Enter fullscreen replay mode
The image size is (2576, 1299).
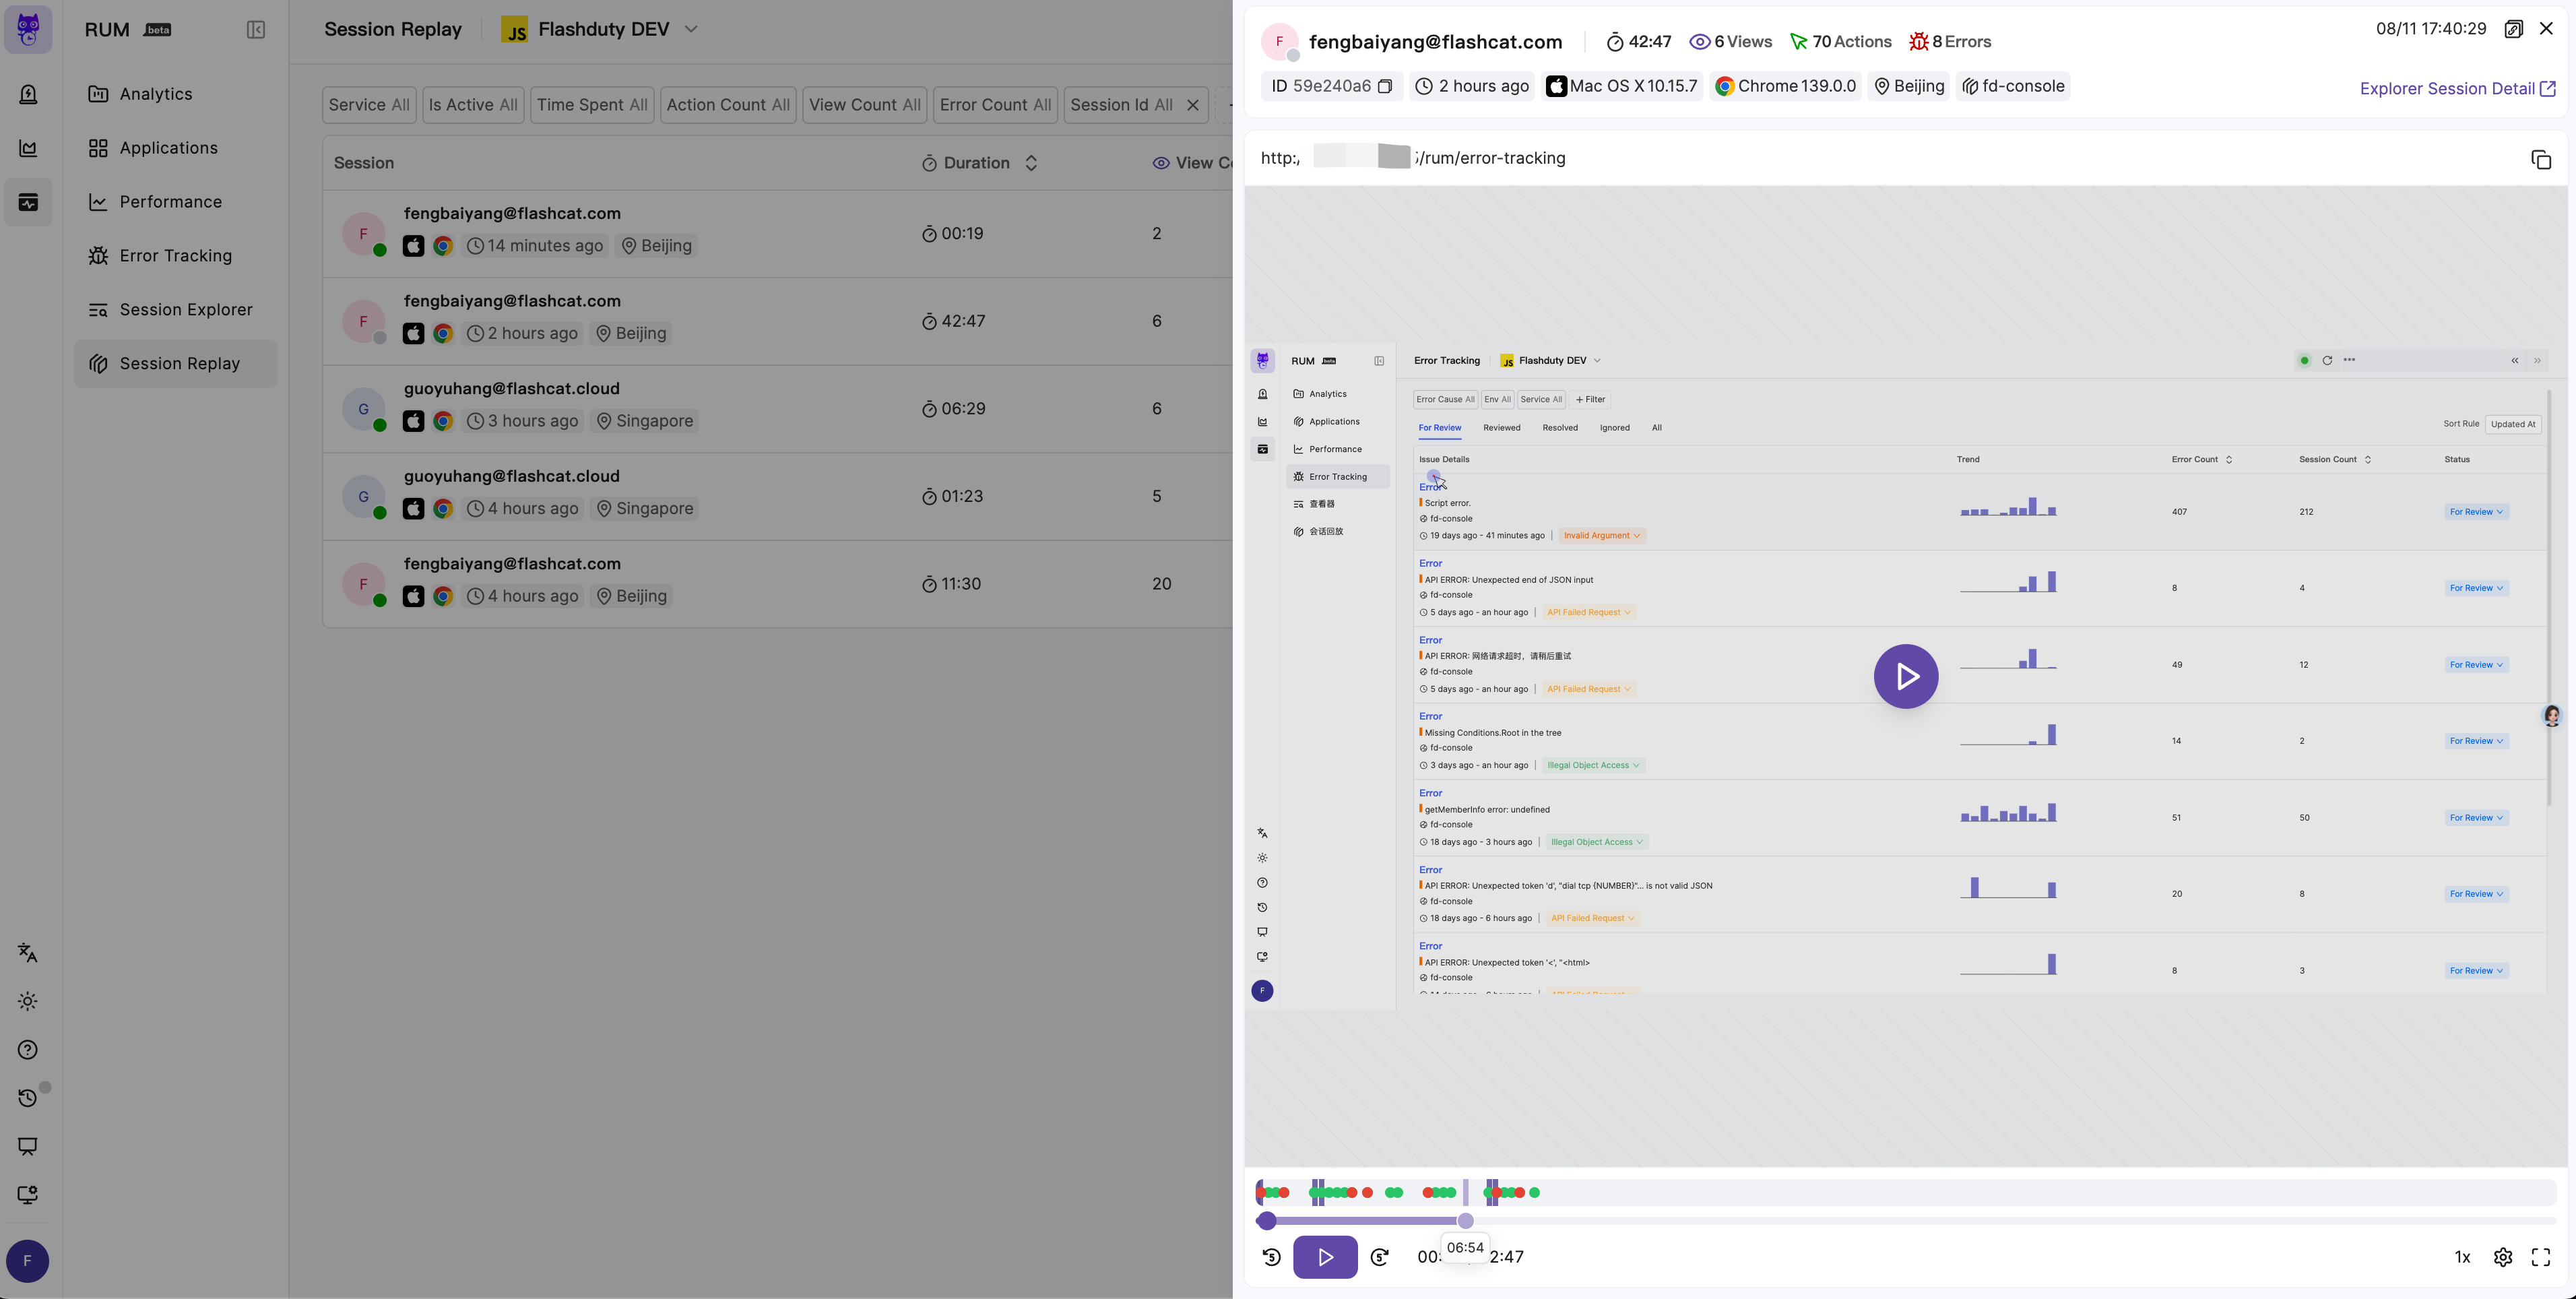coord(2541,1257)
